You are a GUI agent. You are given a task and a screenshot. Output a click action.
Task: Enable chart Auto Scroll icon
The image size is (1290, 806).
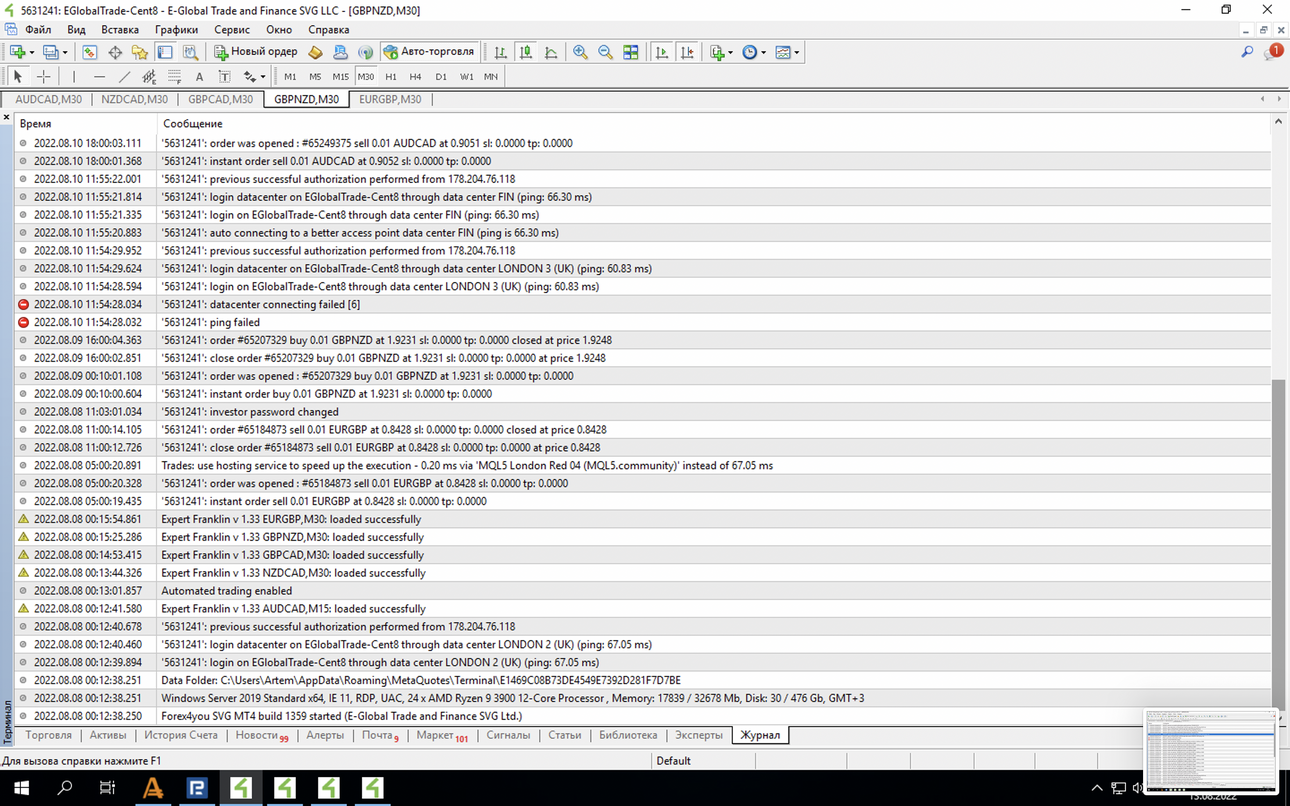click(661, 52)
